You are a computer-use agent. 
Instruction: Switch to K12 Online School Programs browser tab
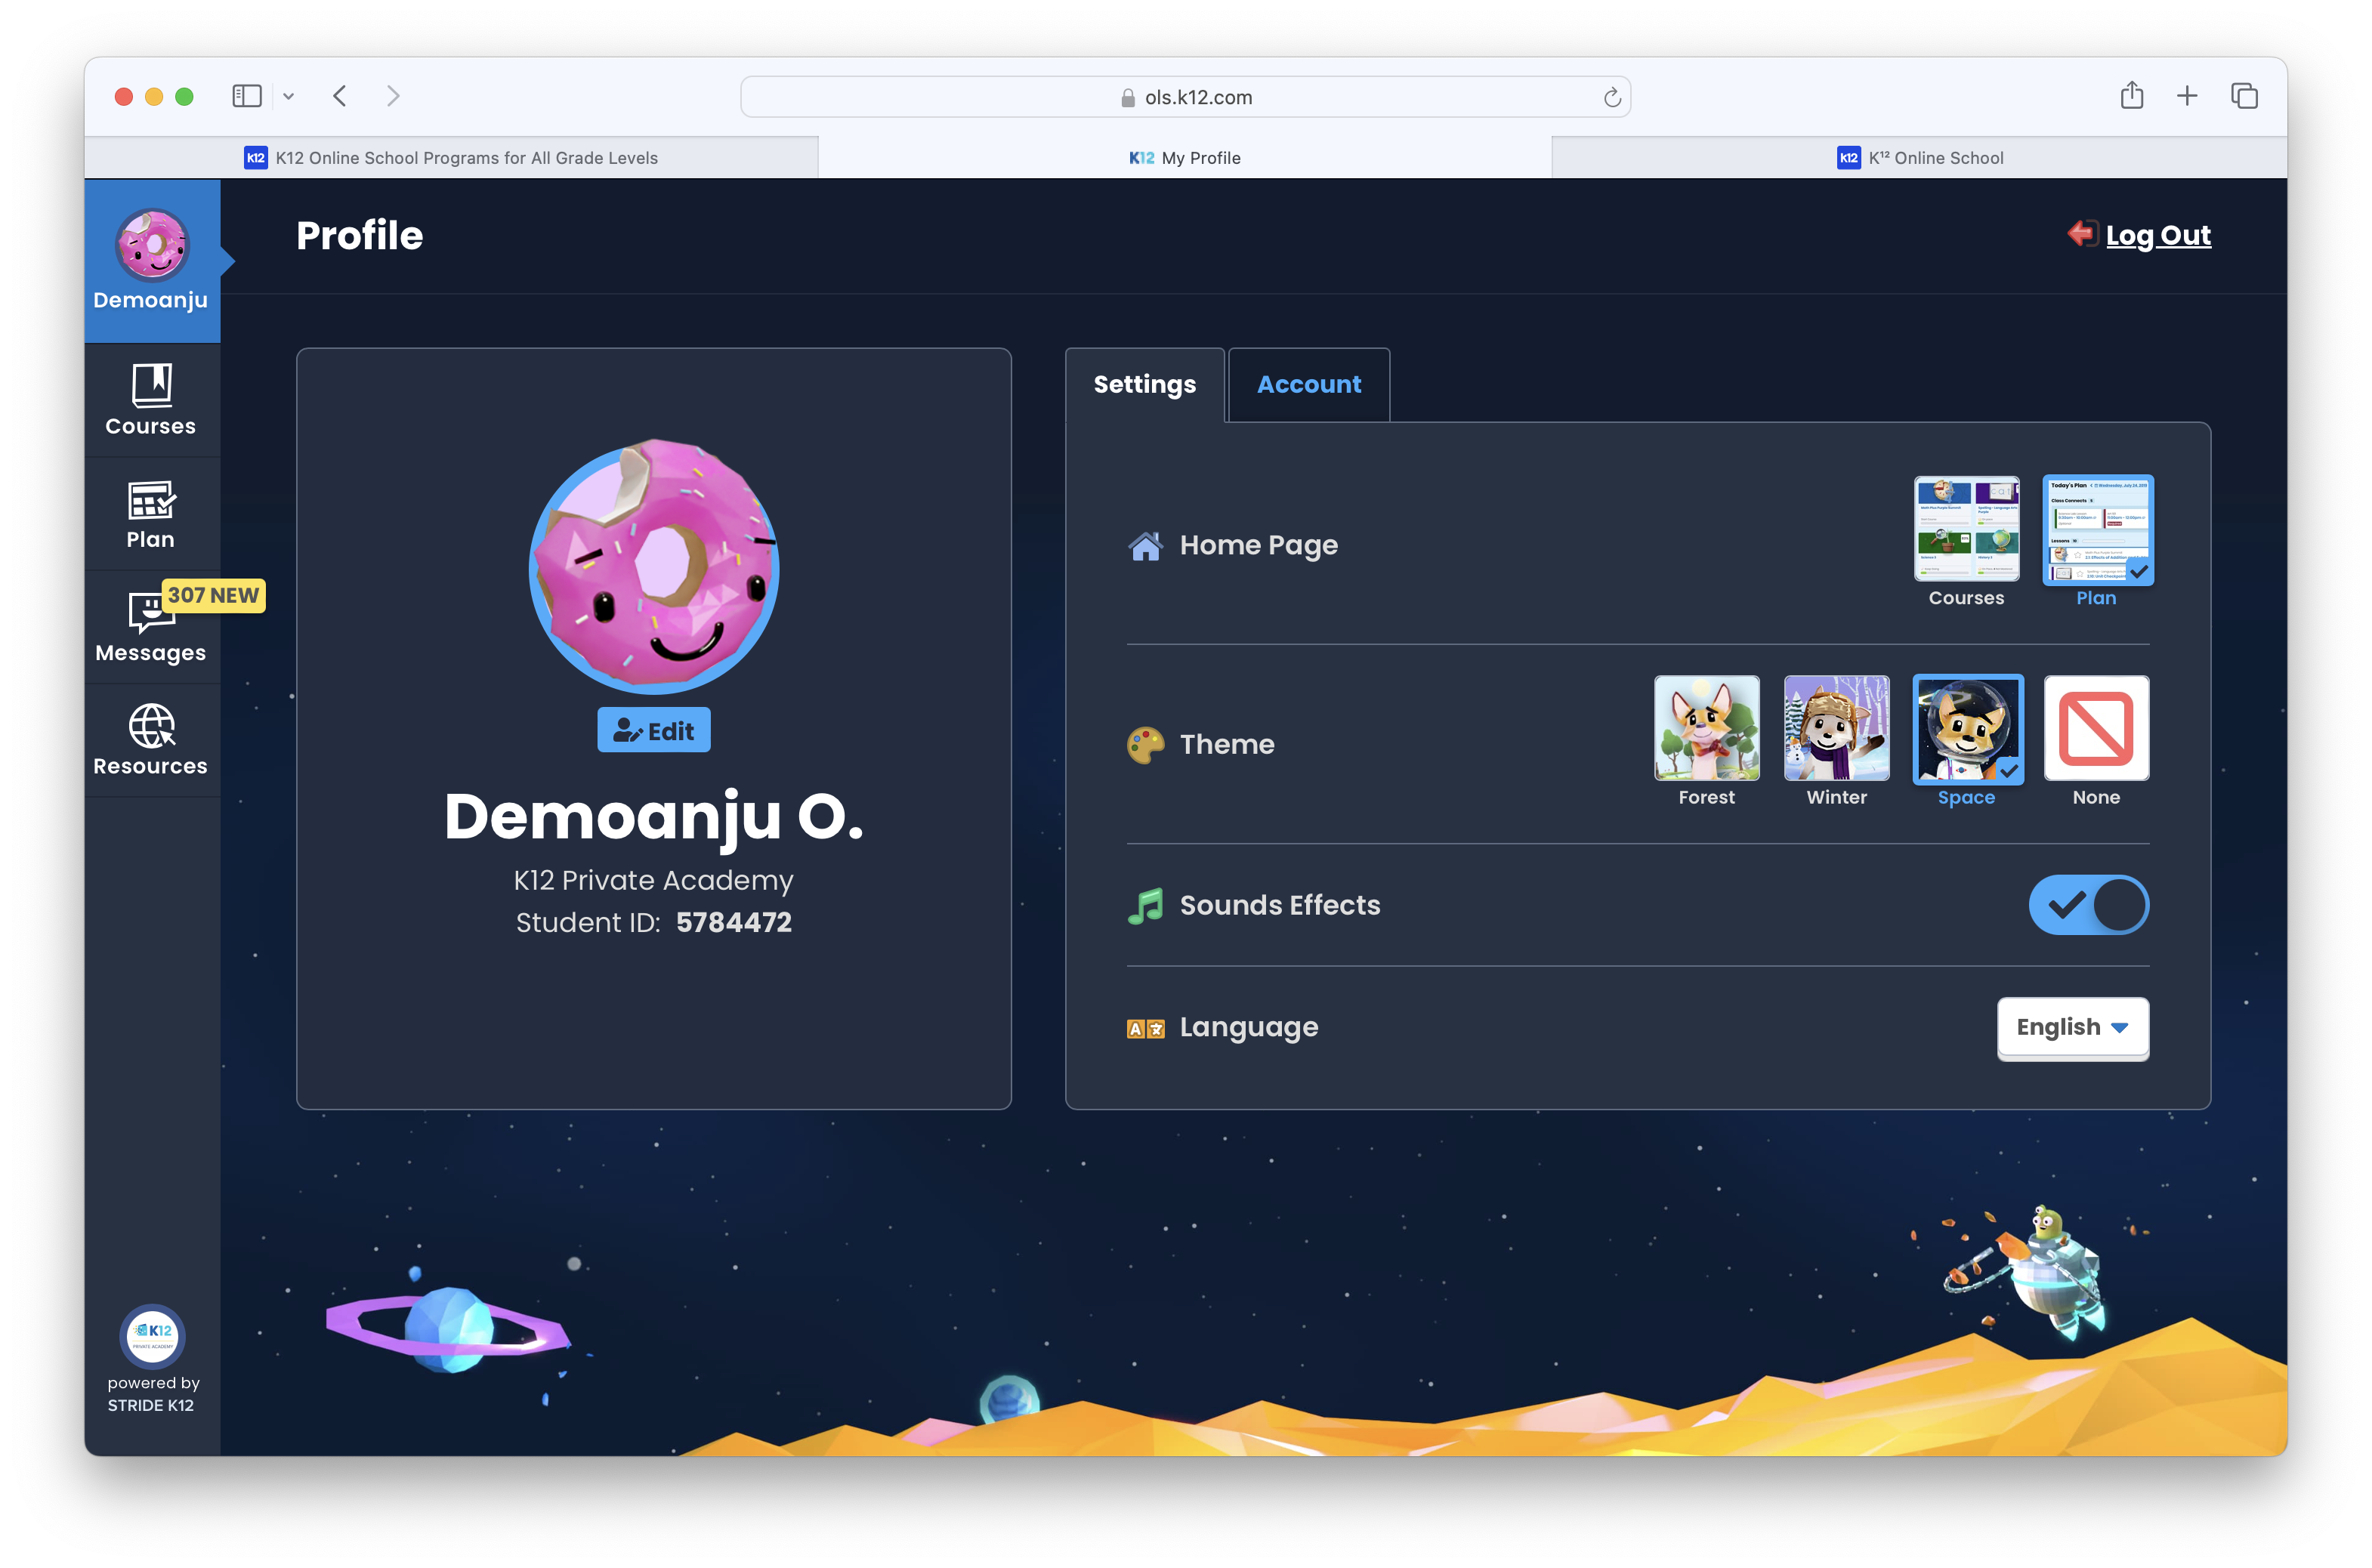click(451, 158)
